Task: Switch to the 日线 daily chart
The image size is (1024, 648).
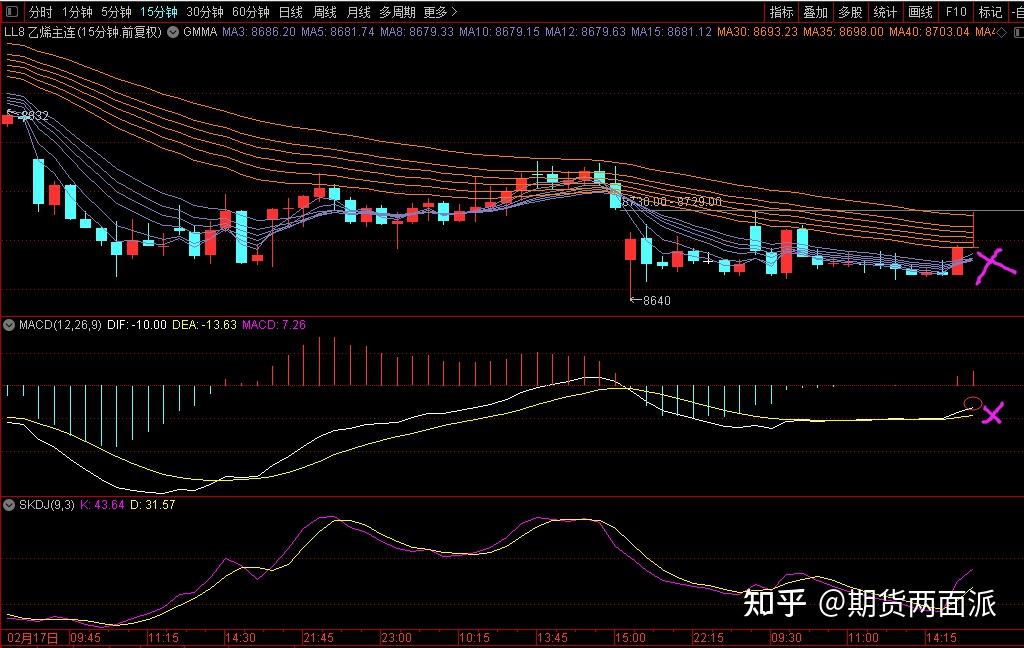Action: [291, 12]
